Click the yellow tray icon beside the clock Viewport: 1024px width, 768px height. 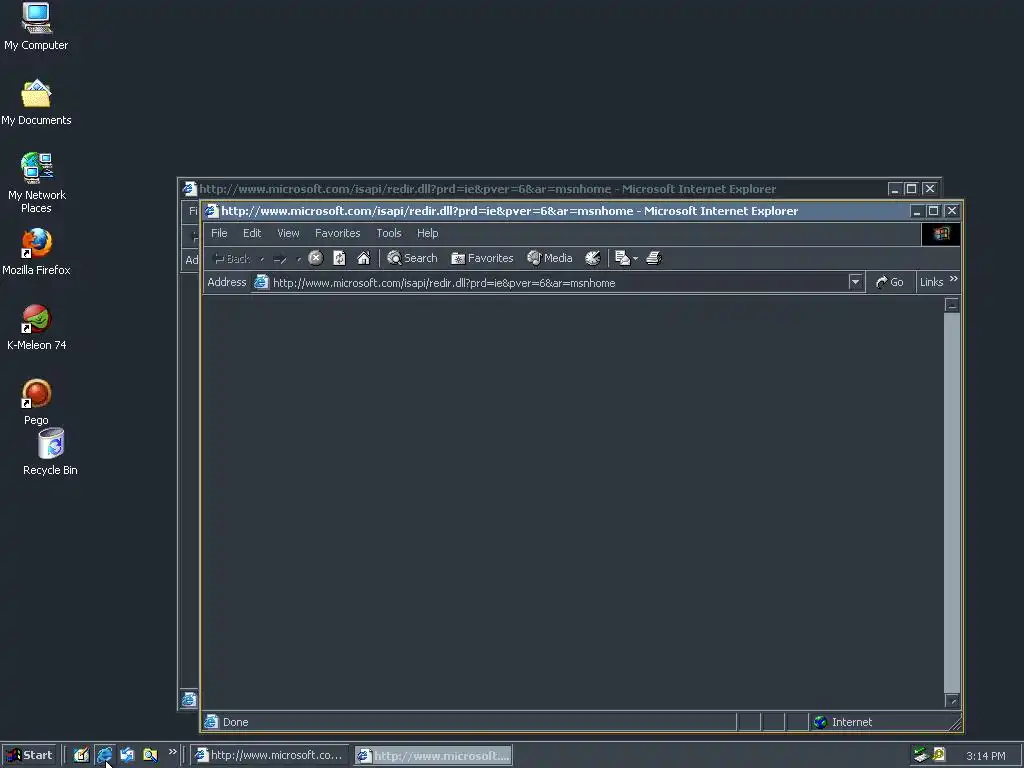pyautogui.click(x=939, y=755)
